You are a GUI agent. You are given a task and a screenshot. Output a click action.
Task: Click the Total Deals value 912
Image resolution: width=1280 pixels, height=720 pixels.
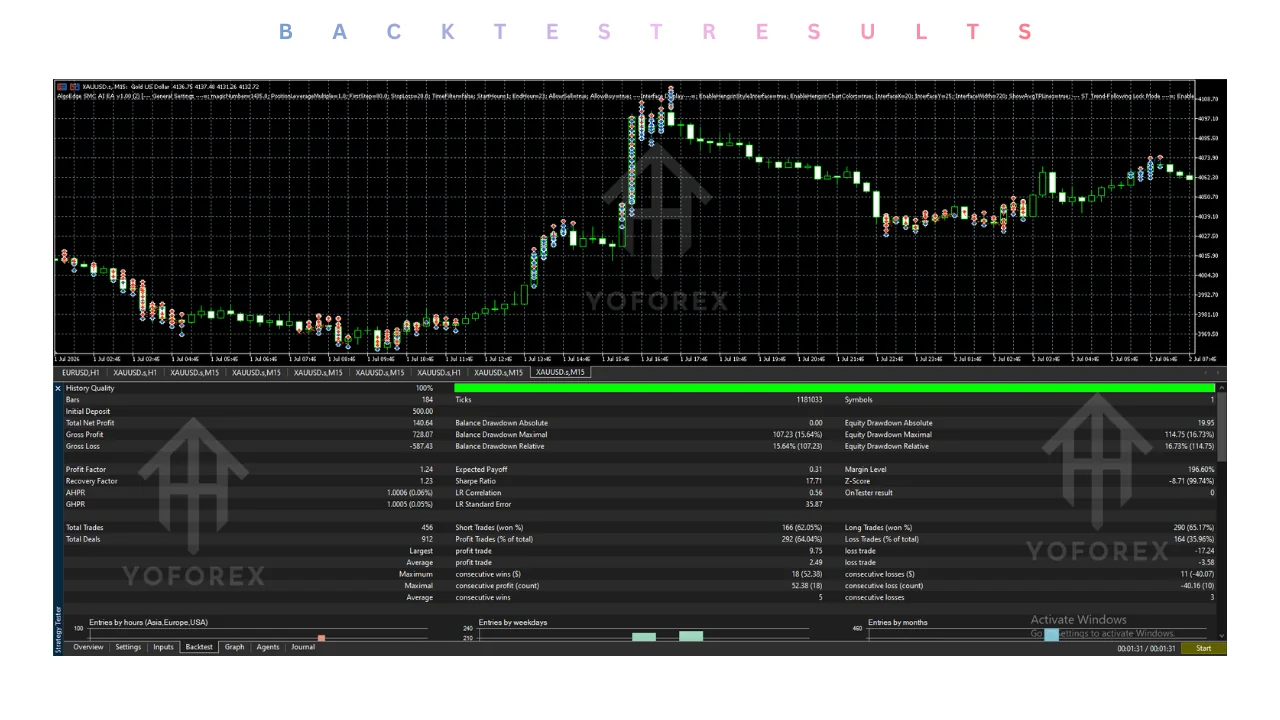click(x=427, y=539)
